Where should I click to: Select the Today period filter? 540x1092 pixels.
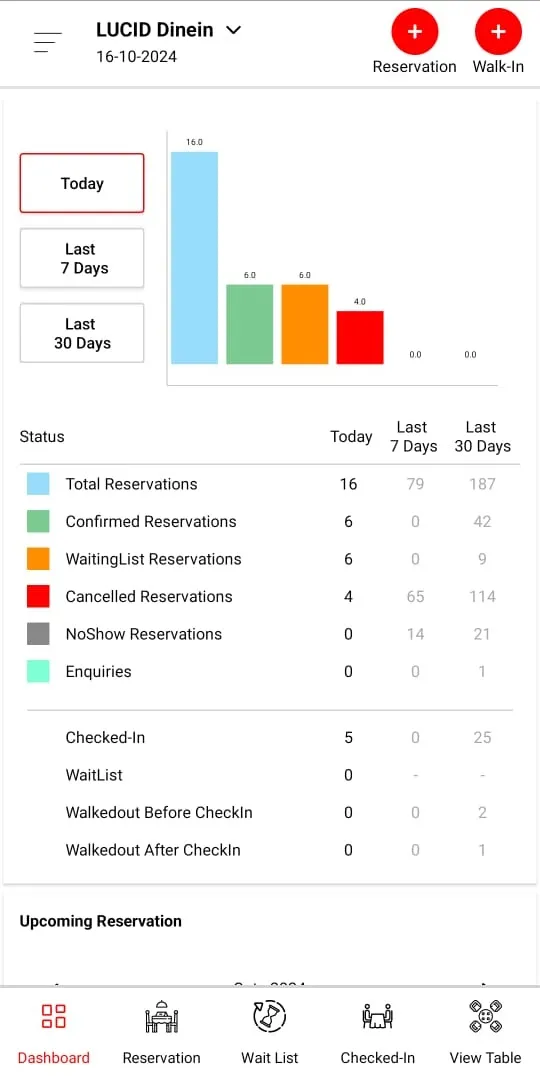[x=82, y=183]
